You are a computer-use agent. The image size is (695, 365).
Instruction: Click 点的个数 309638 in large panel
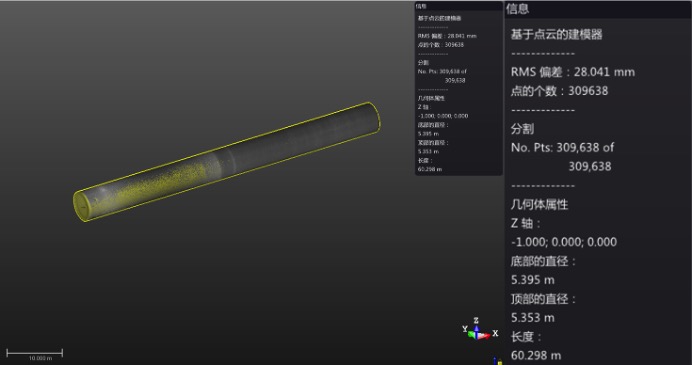coord(559,91)
